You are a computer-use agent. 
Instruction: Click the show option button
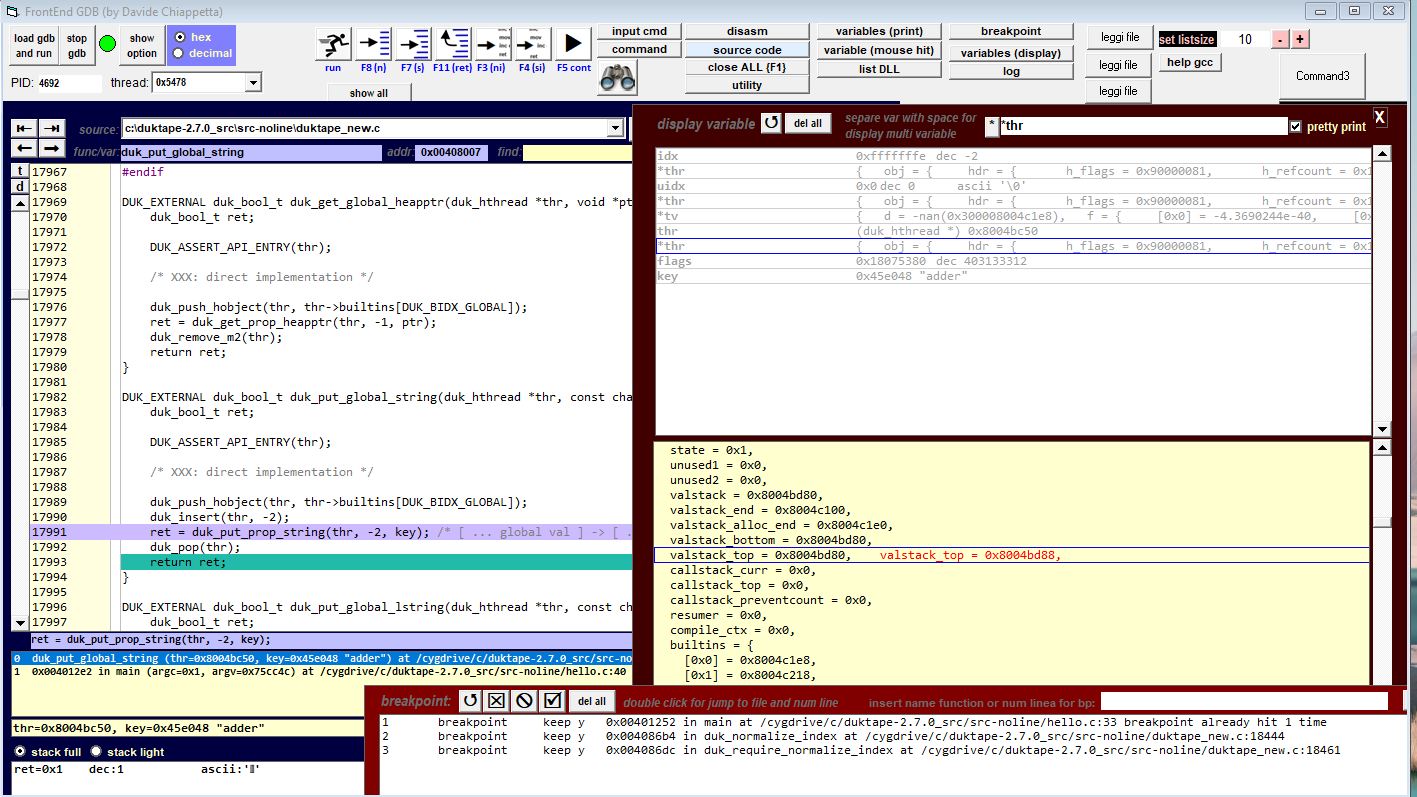coord(142,46)
